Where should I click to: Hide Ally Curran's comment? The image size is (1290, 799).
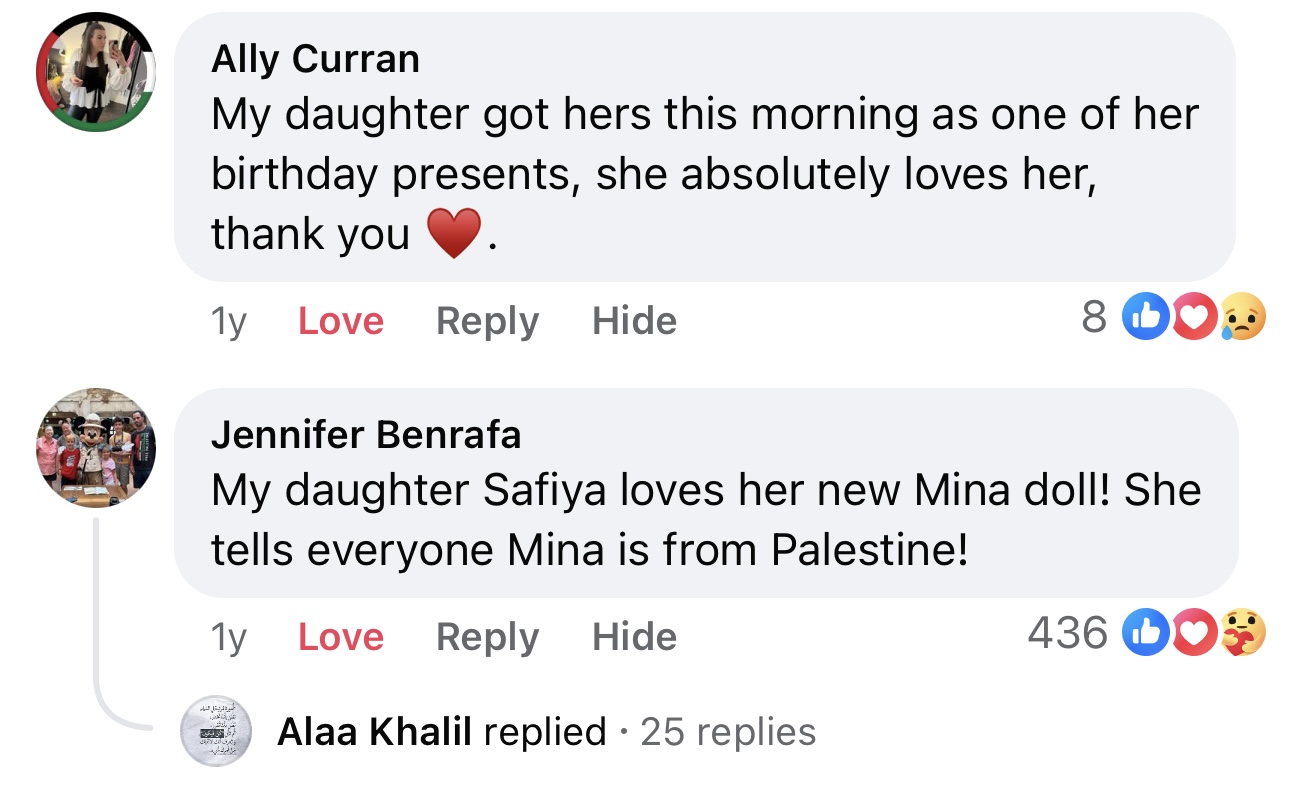point(634,321)
